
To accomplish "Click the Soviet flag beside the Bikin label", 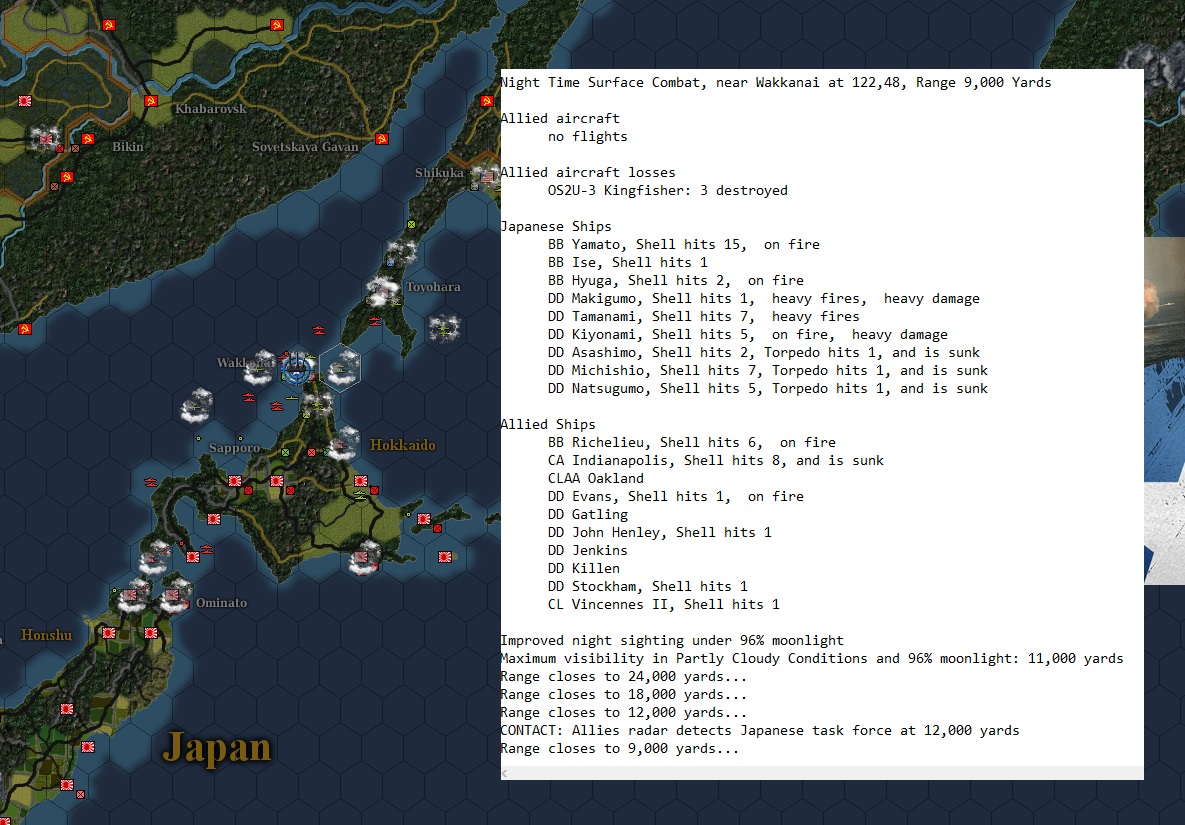I will (88, 139).
